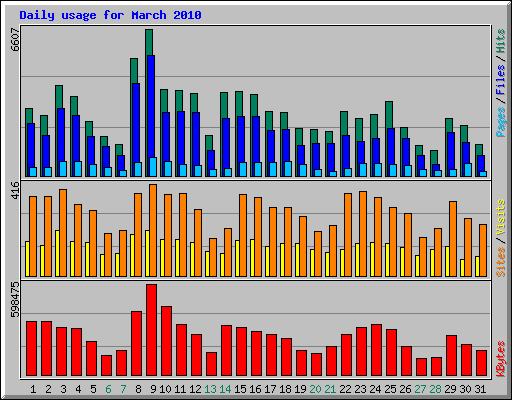Click green weekend day label 6
The height and width of the screenshot is (400, 512).
pyautogui.click(x=108, y=389)
